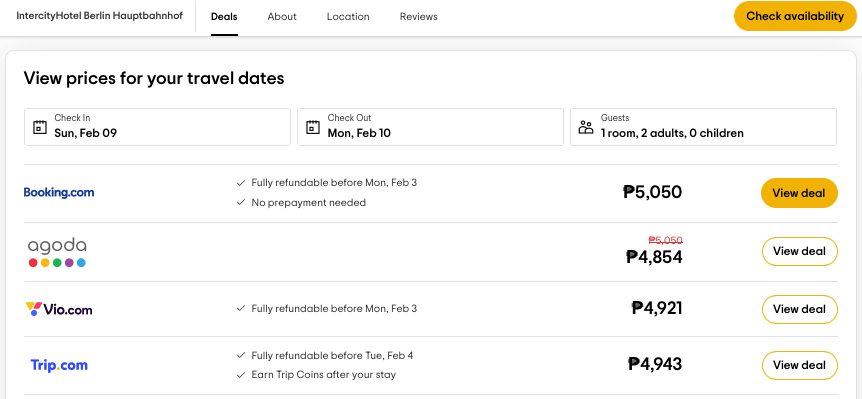Screen dimensions: 862x399
Task: Click the Booking.com logo
Action: click(x=59, y=192)
